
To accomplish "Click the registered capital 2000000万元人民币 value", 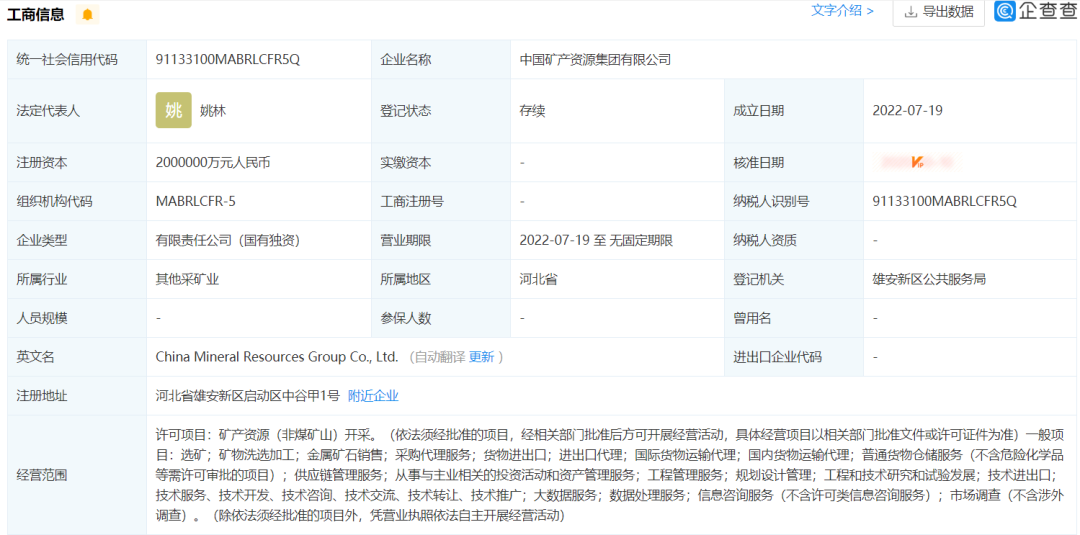I will click(213, 163).
